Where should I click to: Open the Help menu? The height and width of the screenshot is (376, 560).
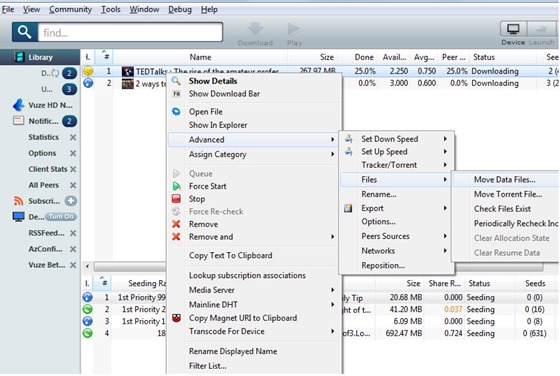point(209,9)
